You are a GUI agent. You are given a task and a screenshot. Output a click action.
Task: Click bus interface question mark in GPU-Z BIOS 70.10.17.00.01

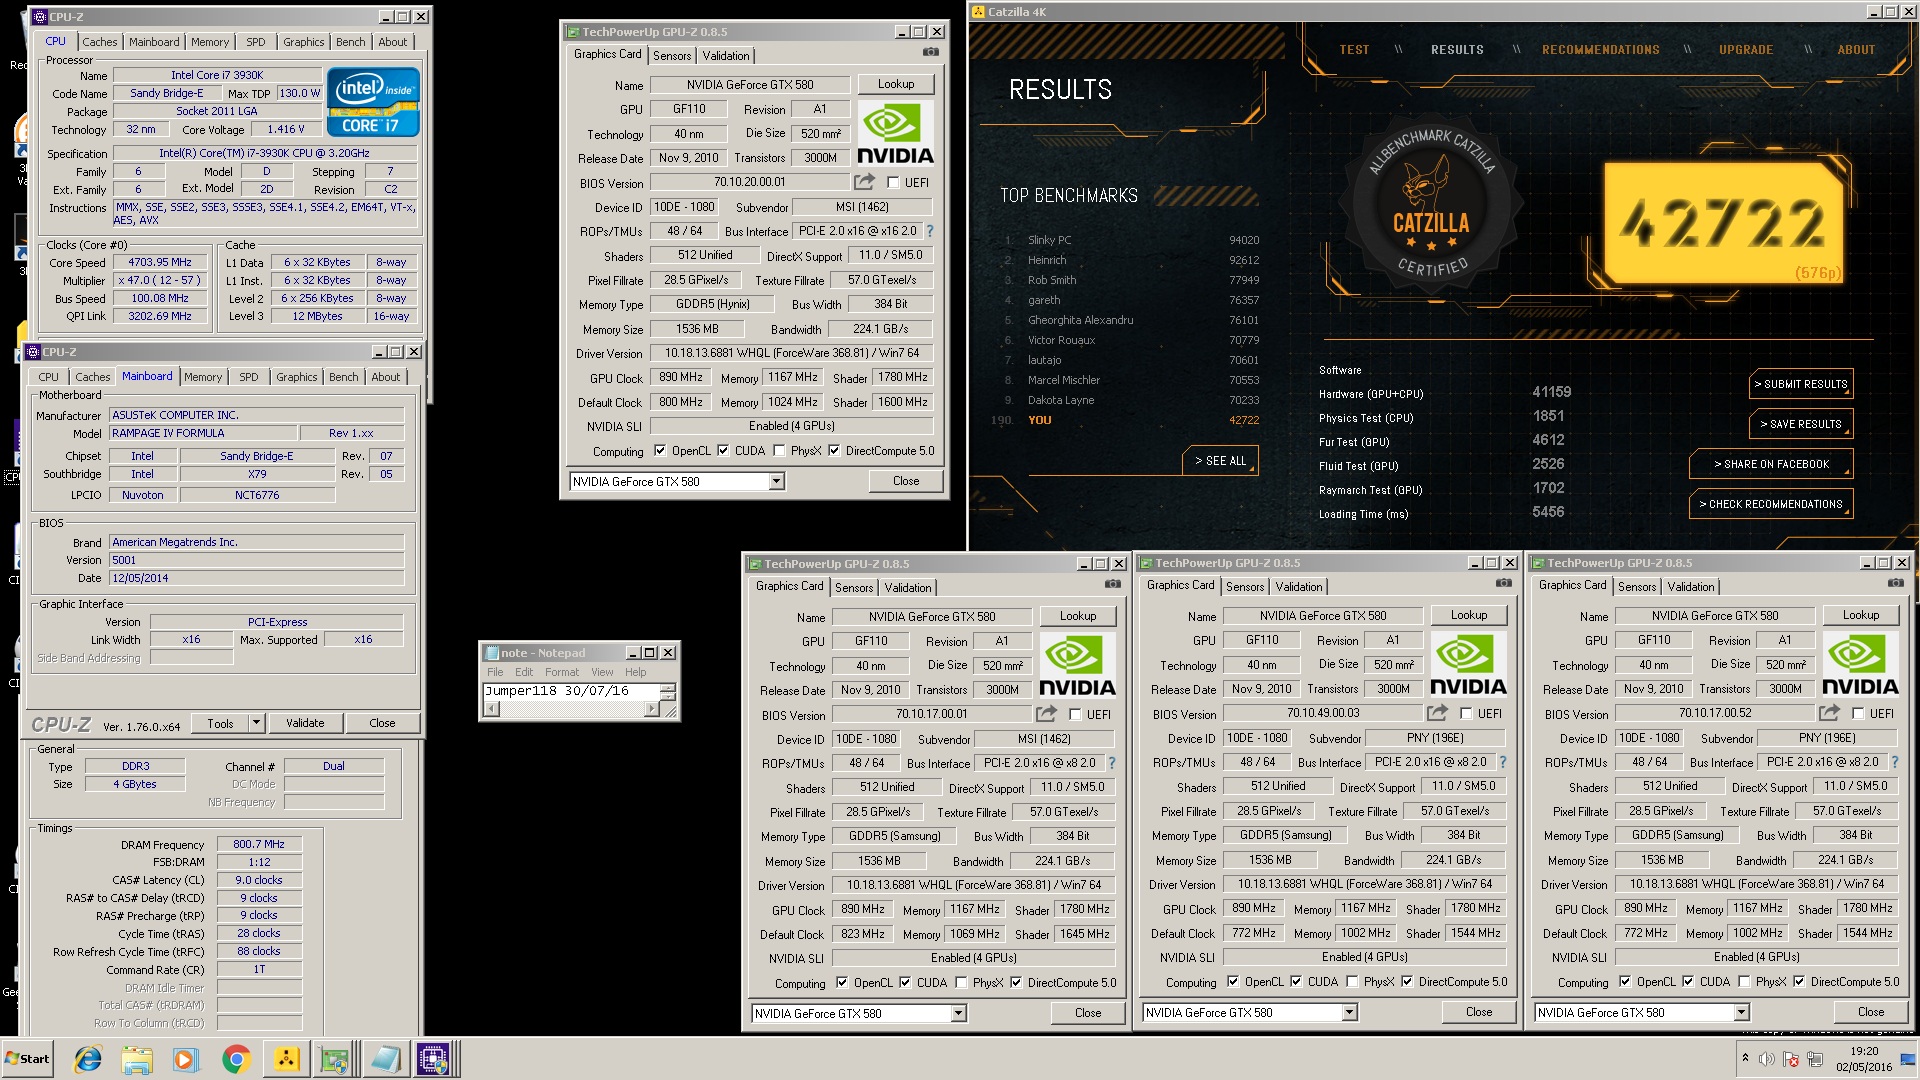coord(1112,763)
